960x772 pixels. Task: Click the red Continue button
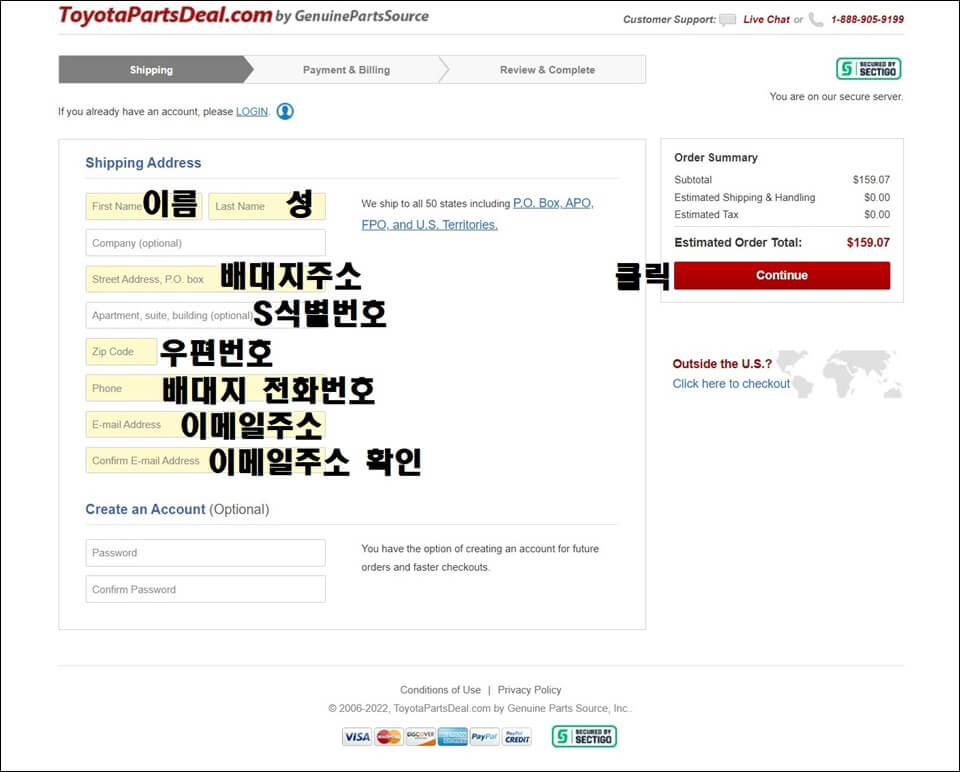[x=782, y=275]
